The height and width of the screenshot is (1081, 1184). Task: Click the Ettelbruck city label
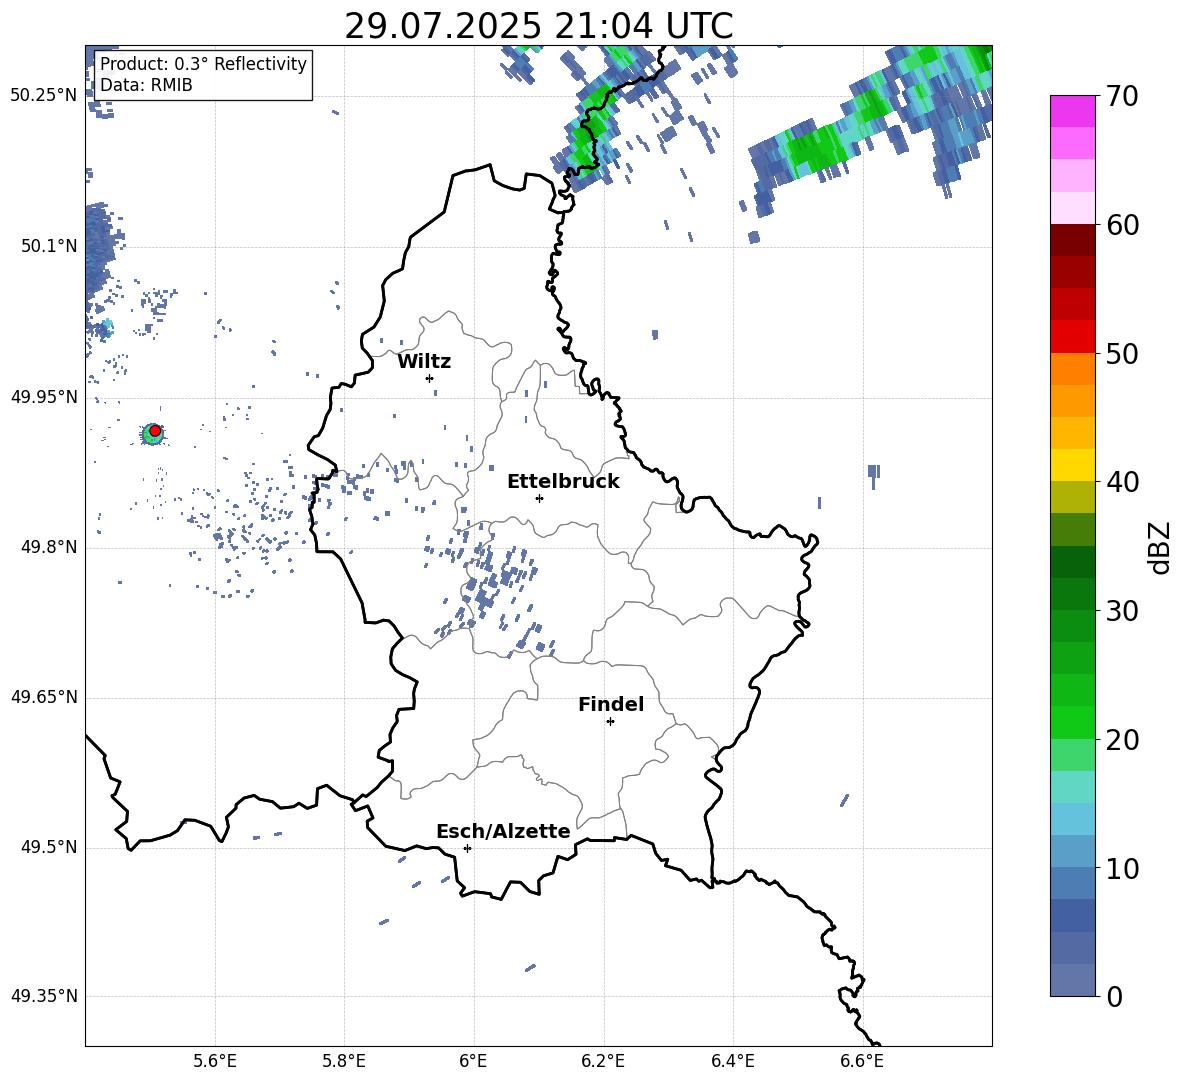click(563, 482)
